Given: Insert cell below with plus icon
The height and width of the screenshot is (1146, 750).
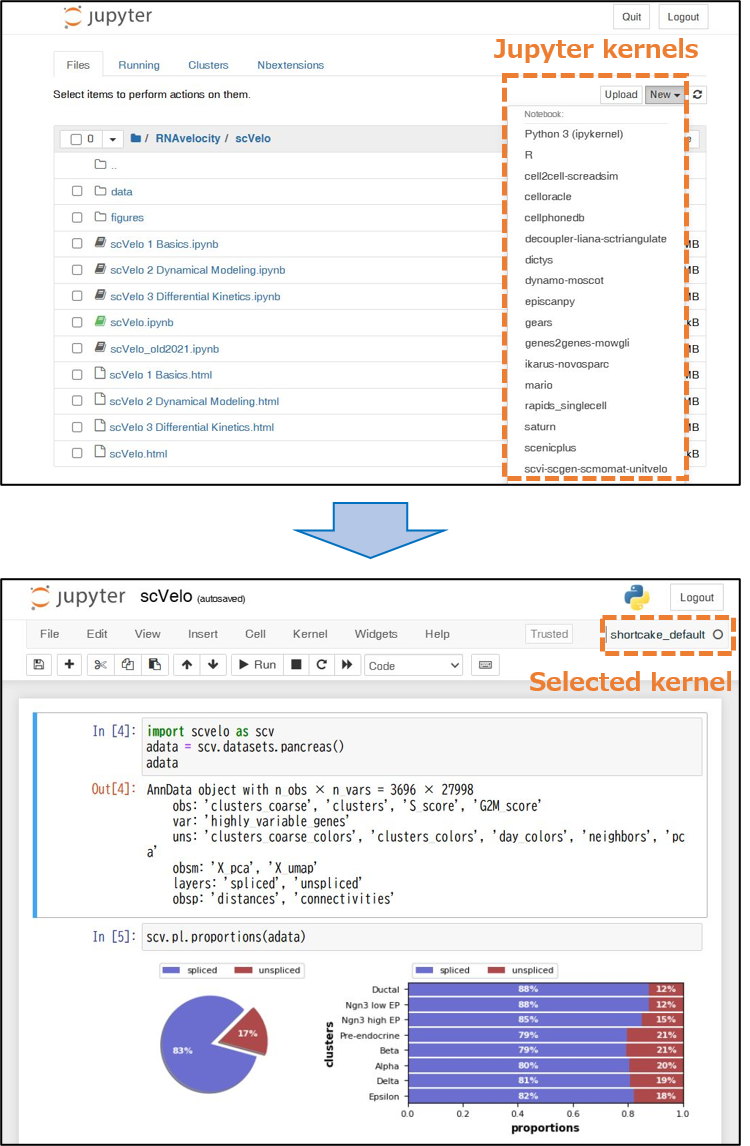Looking at the screenshot, I should (x=69, y=664).
